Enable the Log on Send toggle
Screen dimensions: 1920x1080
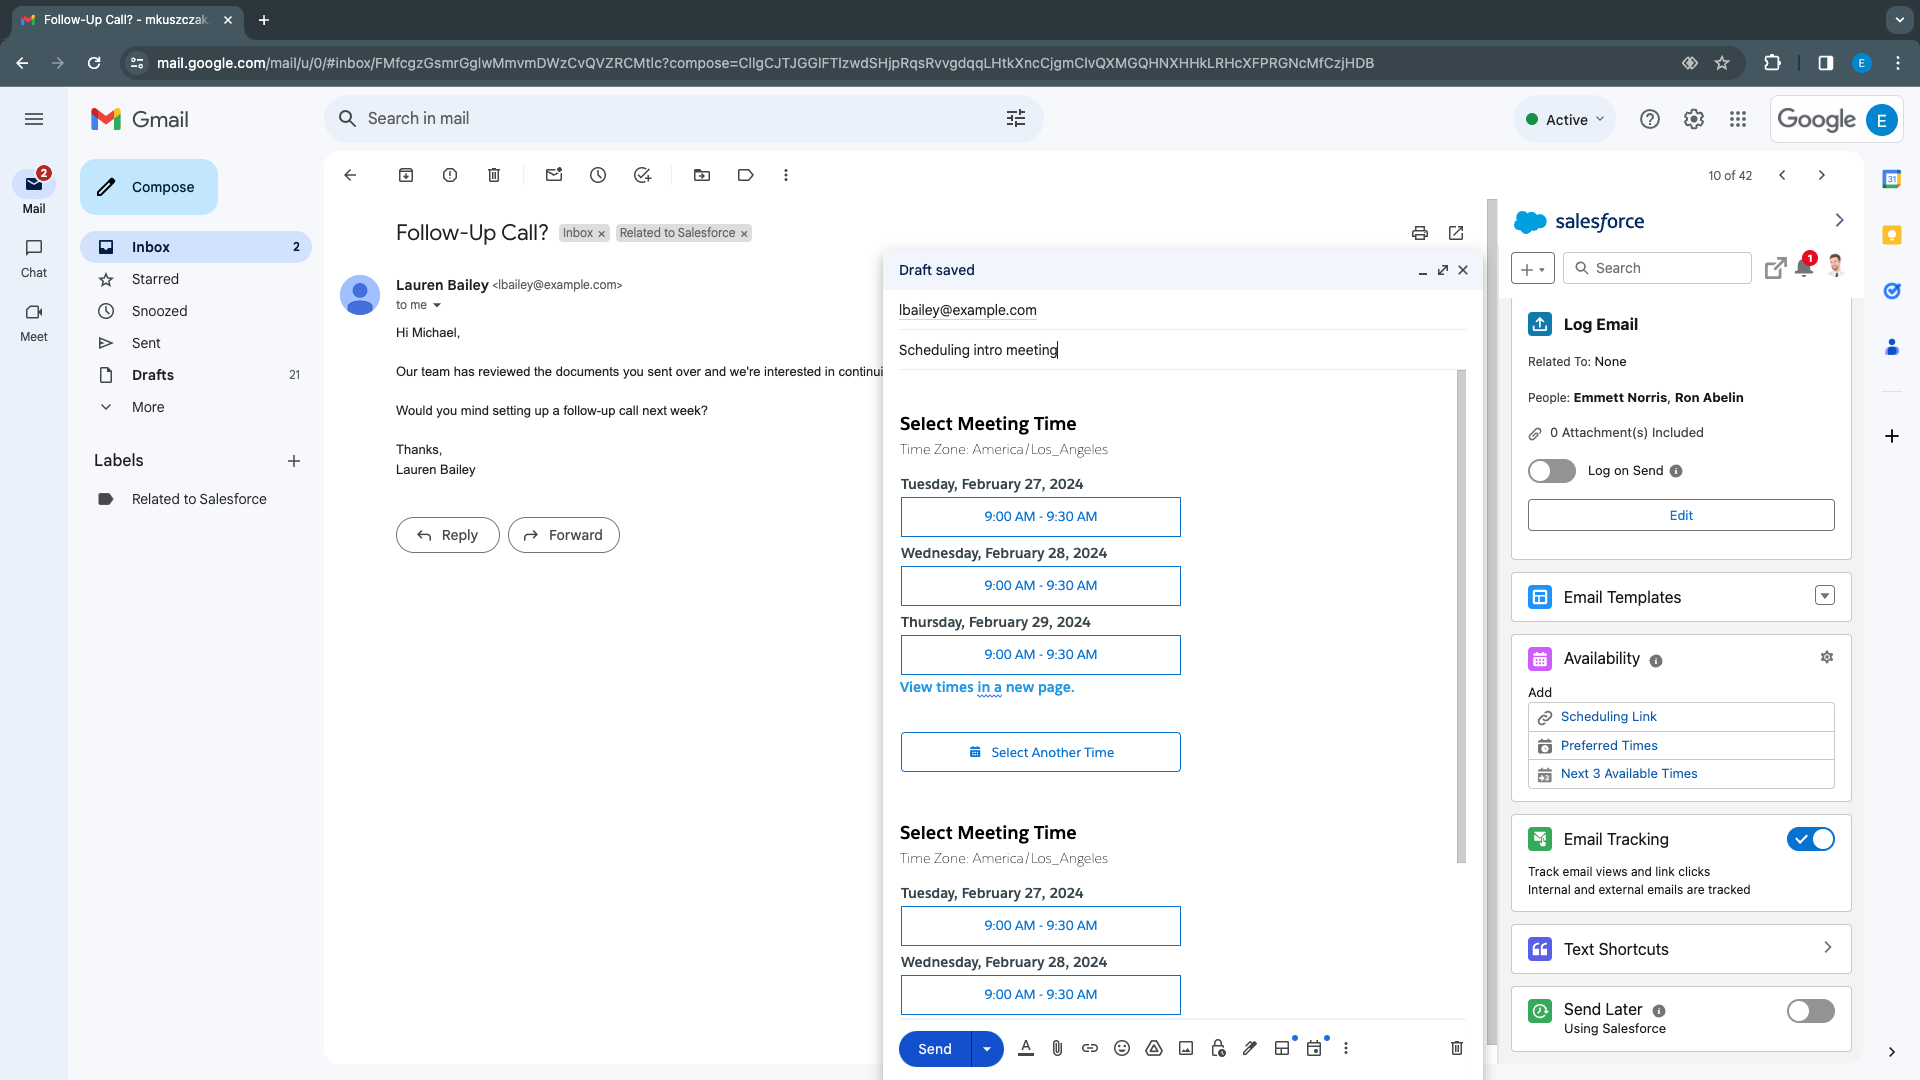(1552, 471)
